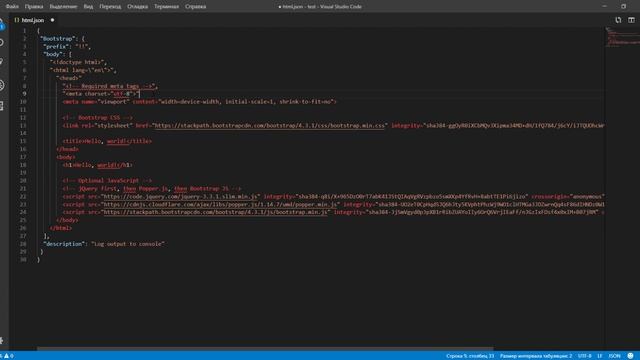Click the "body" key on line 4
This screenshot has height=360, width=640.
[x=53, y=54]
